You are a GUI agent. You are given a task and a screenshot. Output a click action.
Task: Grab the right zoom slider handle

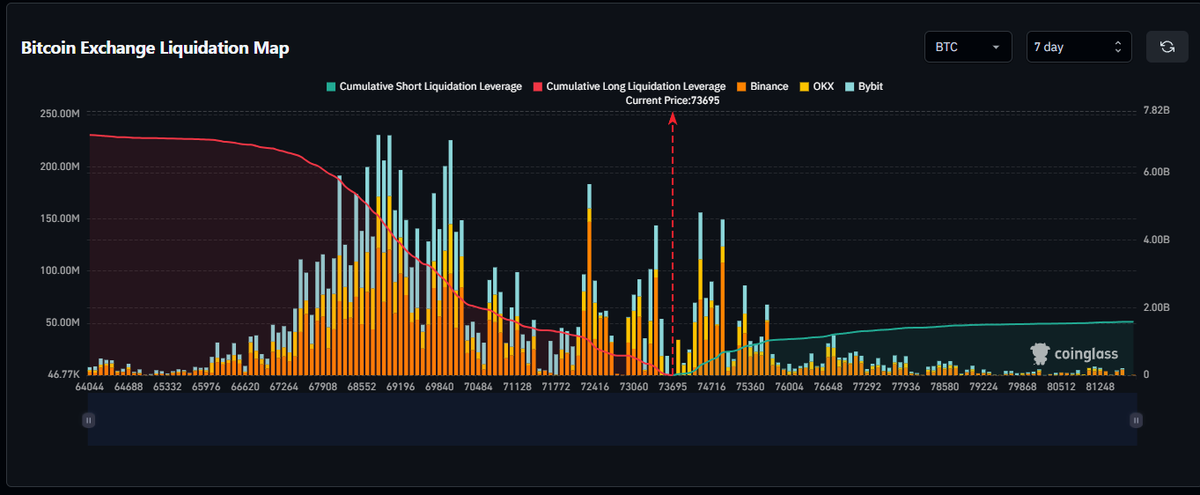1135,421
